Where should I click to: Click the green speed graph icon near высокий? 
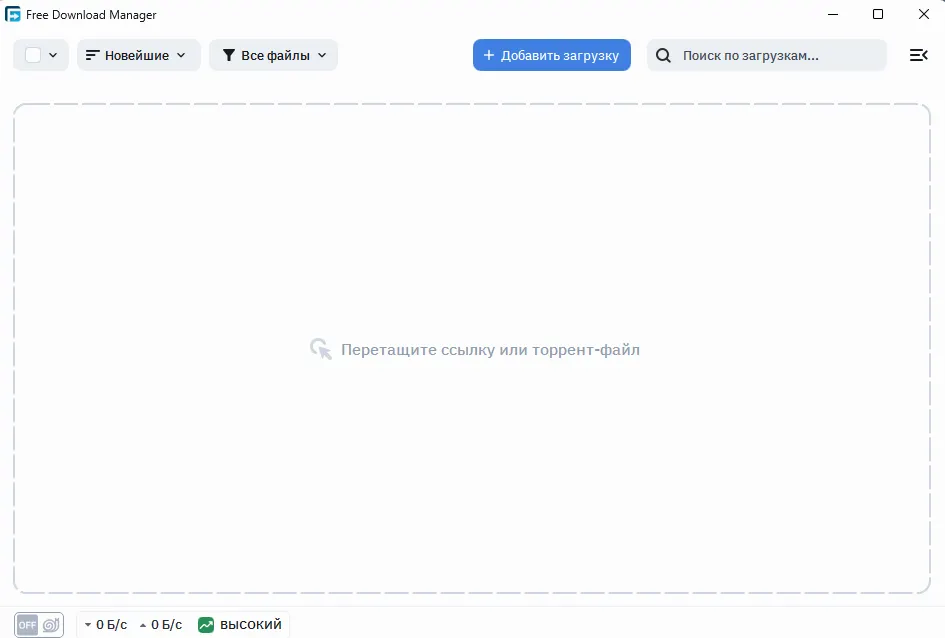click(205, 624)
